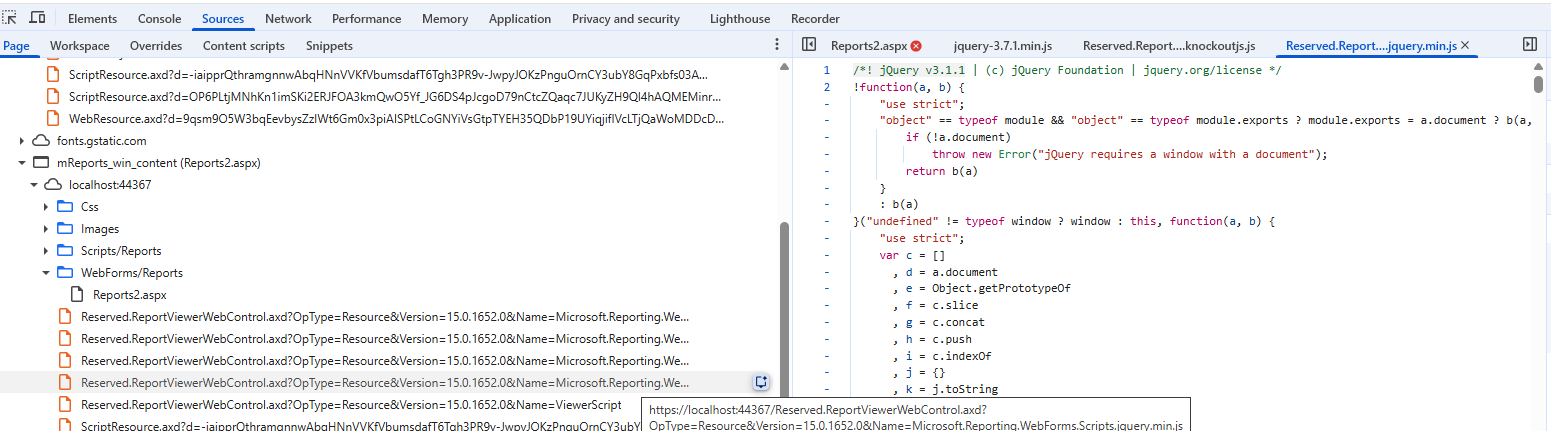Image resolution: width=1551 pixels, height=431 pixels.
Task: Expand the Images folder
Action: tap(46, 229)
